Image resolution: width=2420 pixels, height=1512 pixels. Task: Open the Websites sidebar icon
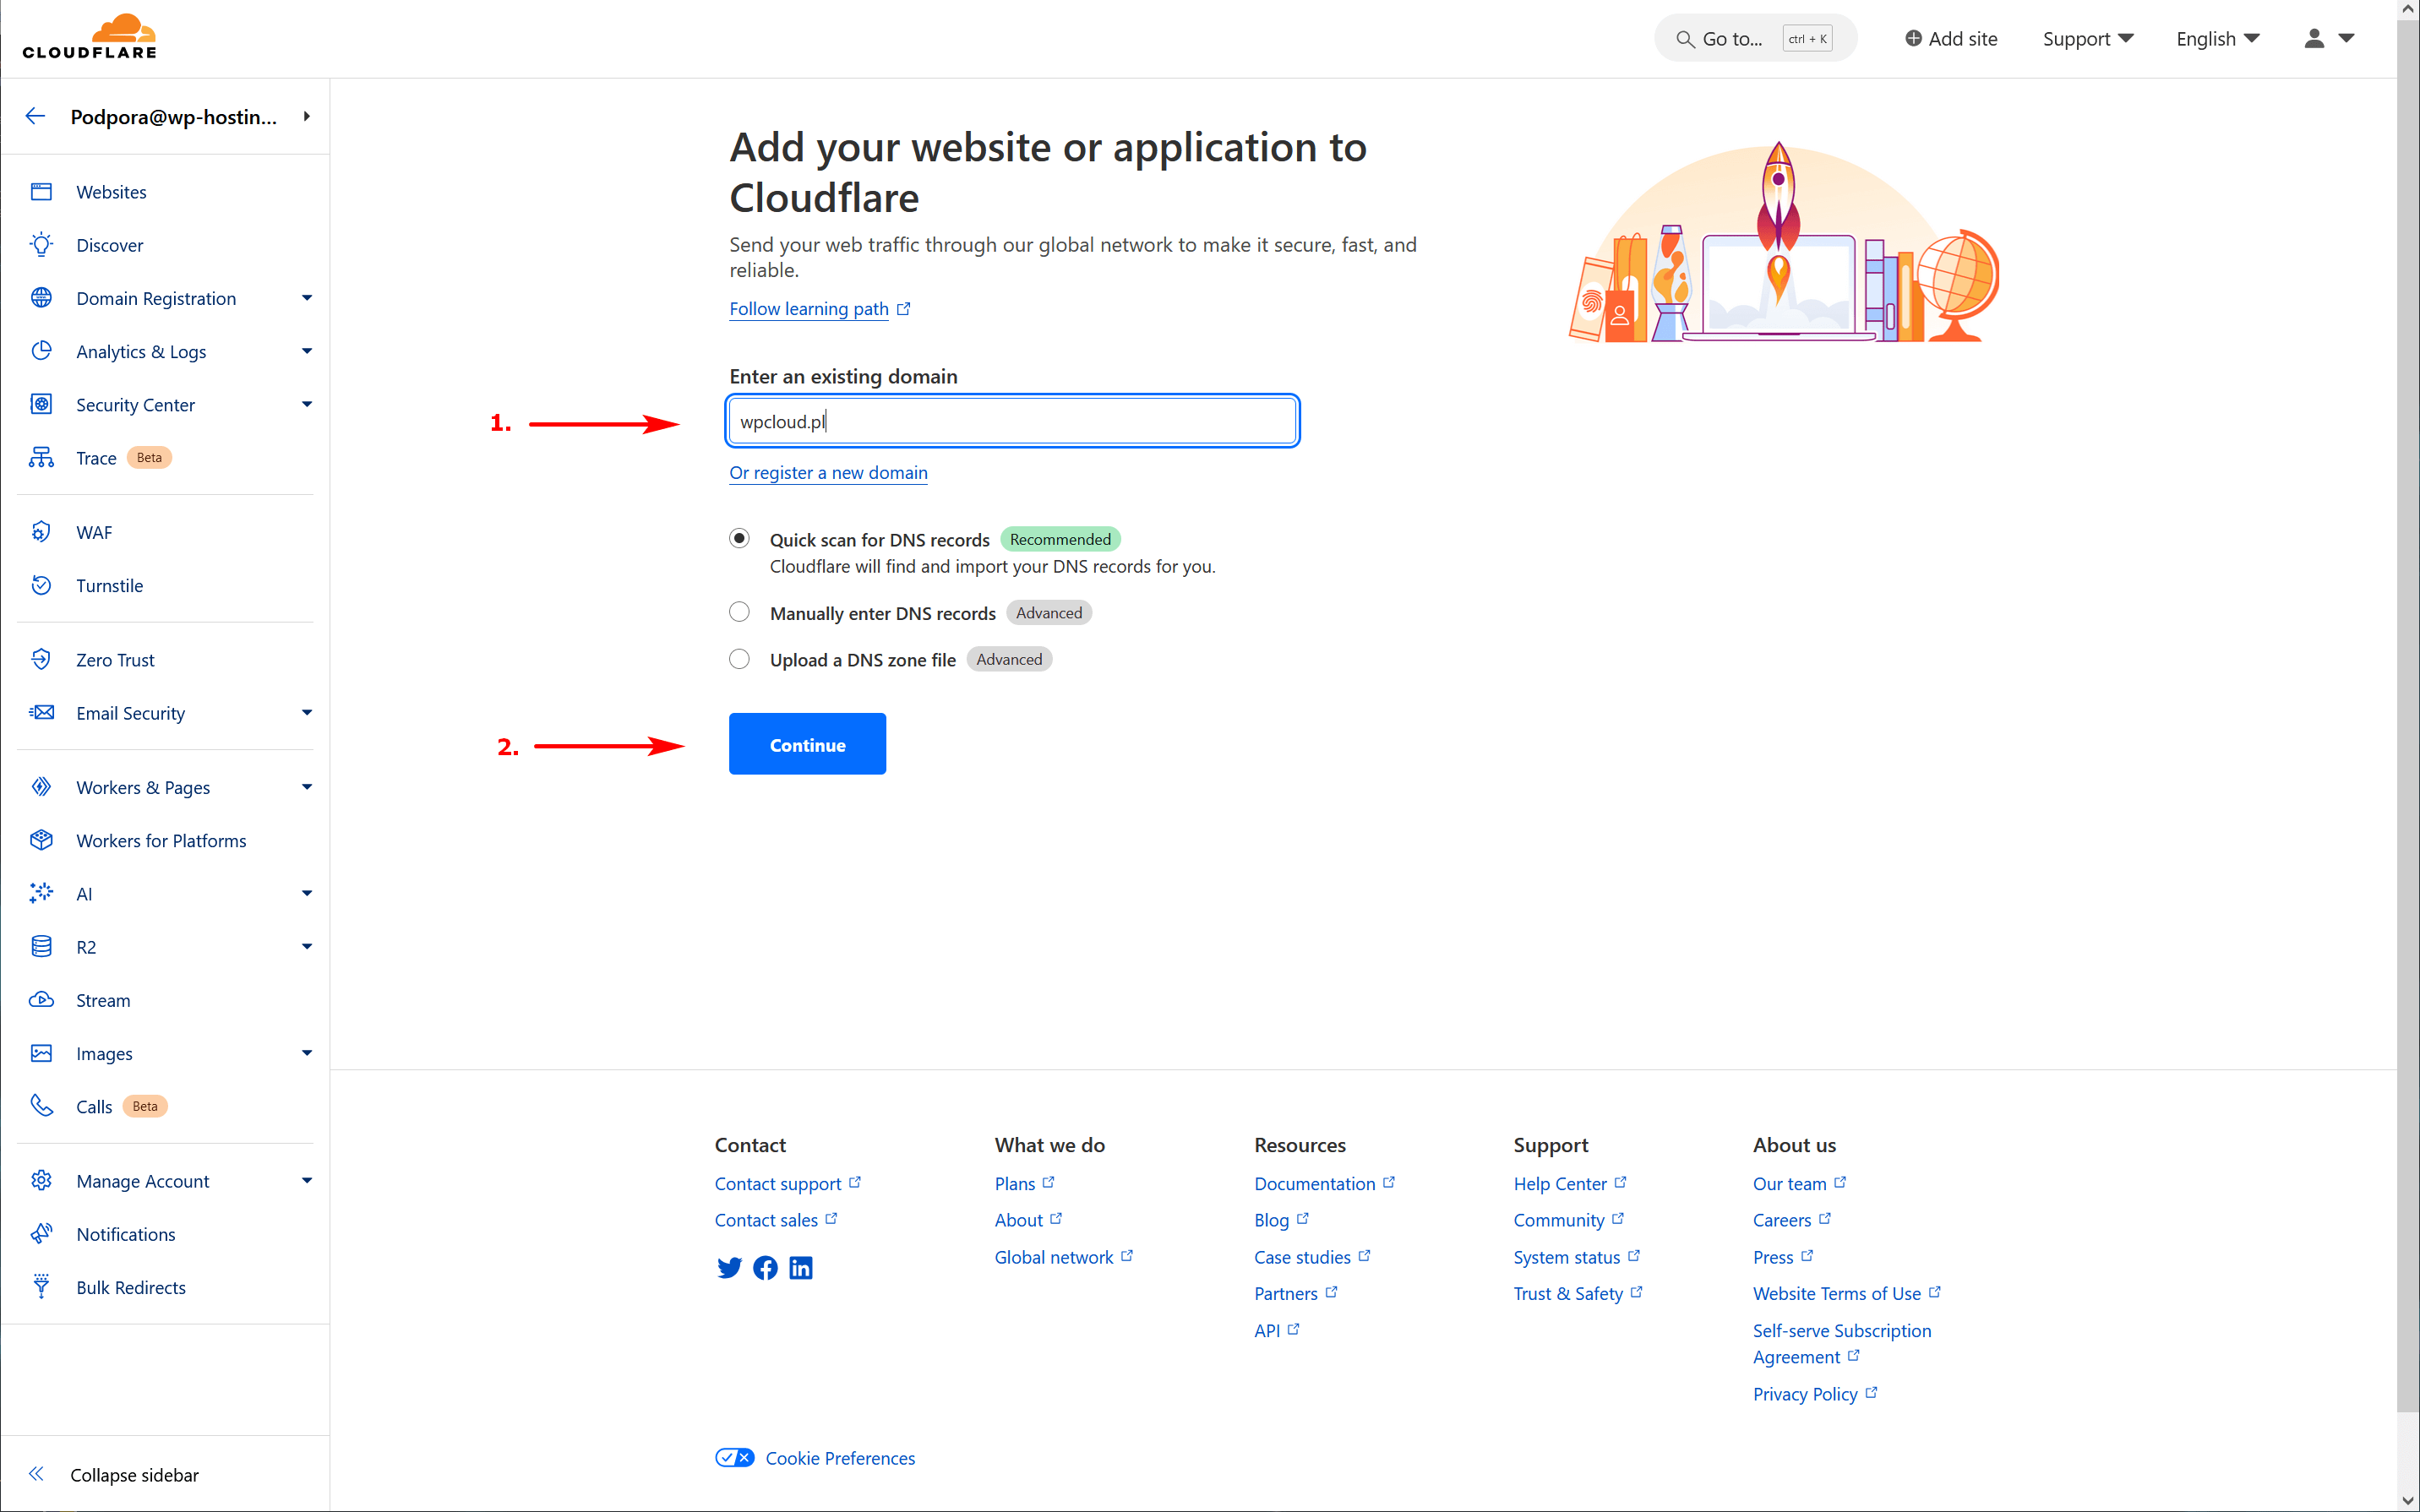pyautogui.click(x=41, y=191)
